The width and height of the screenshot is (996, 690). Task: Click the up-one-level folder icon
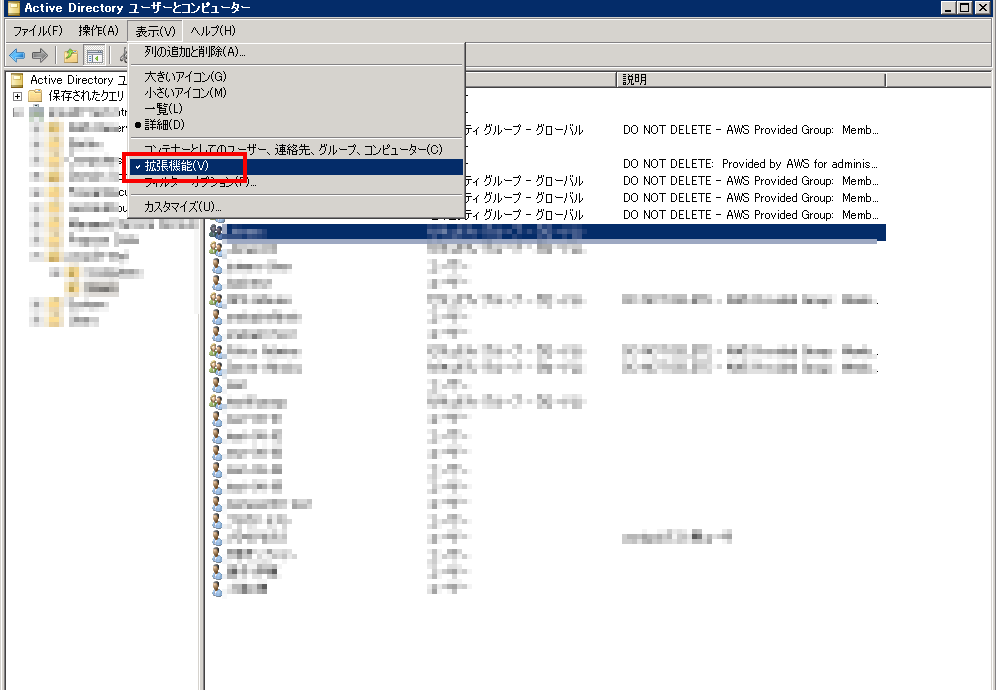[71, 55]
